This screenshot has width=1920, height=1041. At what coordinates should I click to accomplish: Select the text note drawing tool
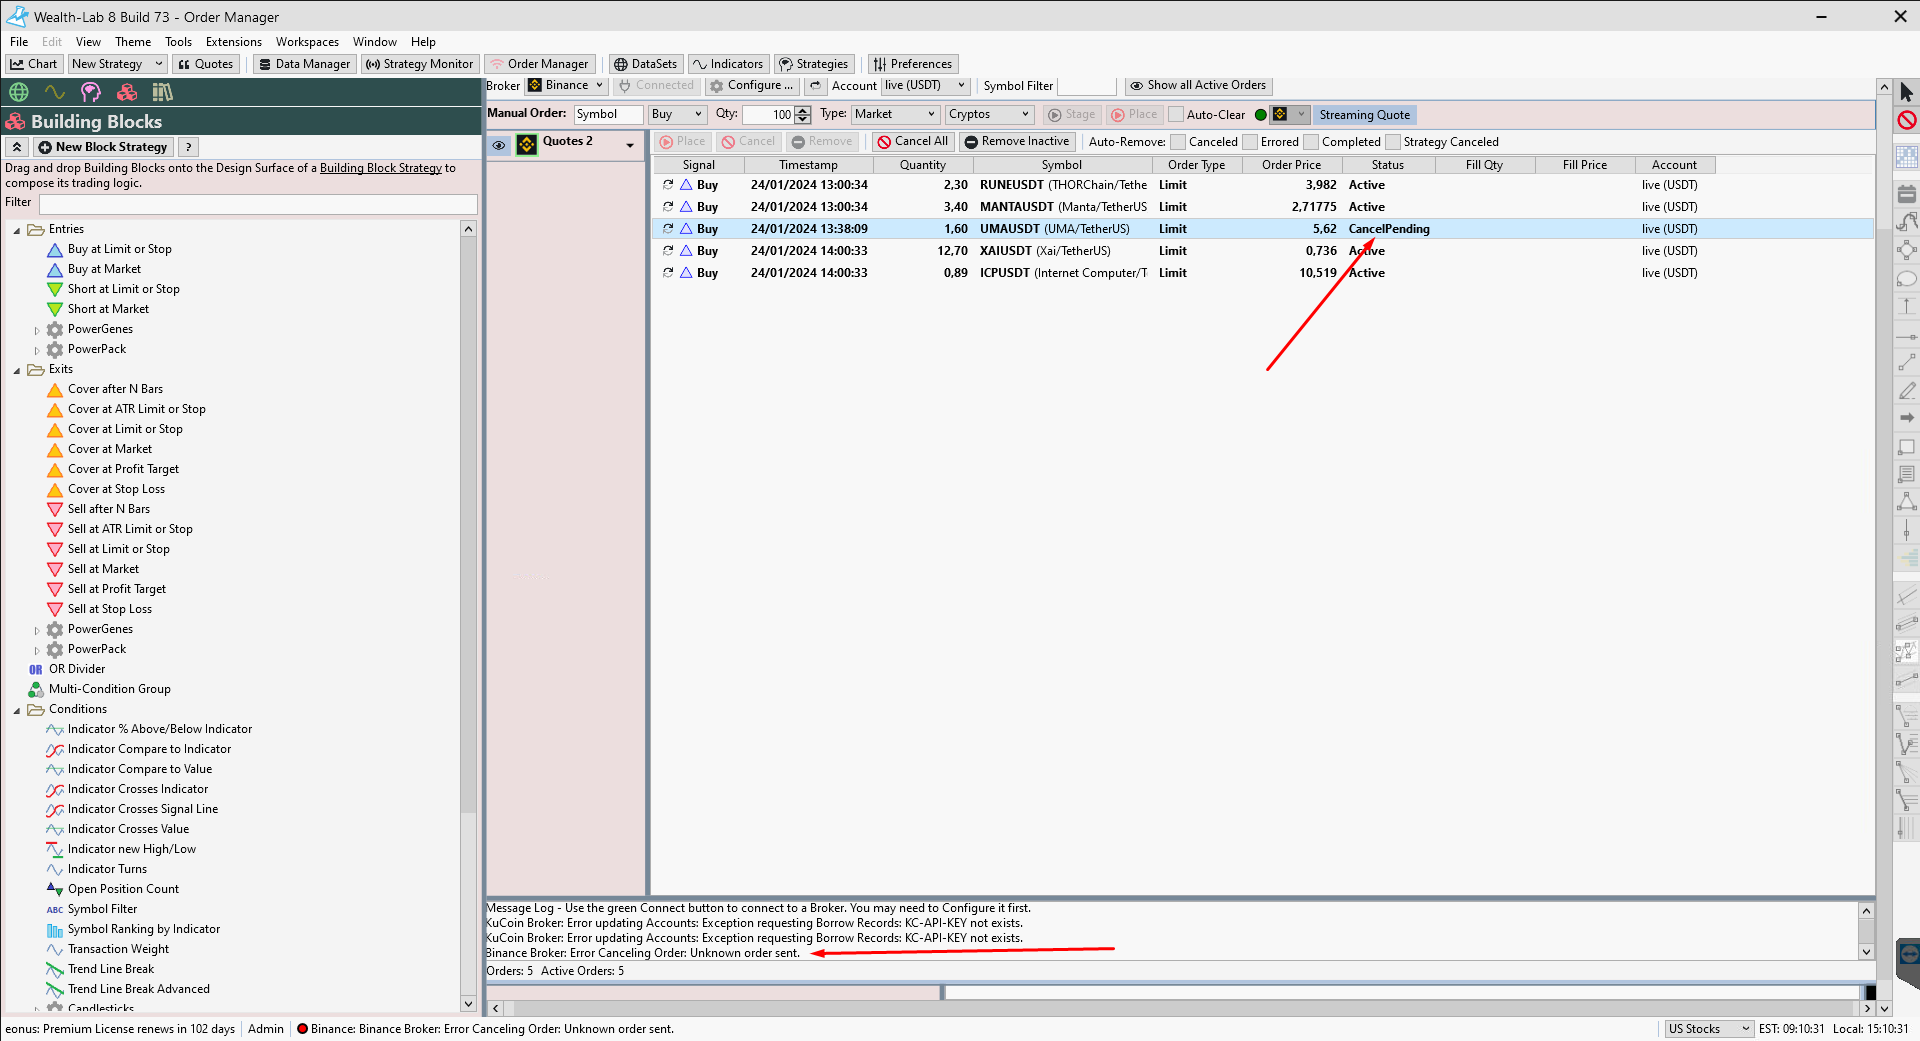(1907, 474)
